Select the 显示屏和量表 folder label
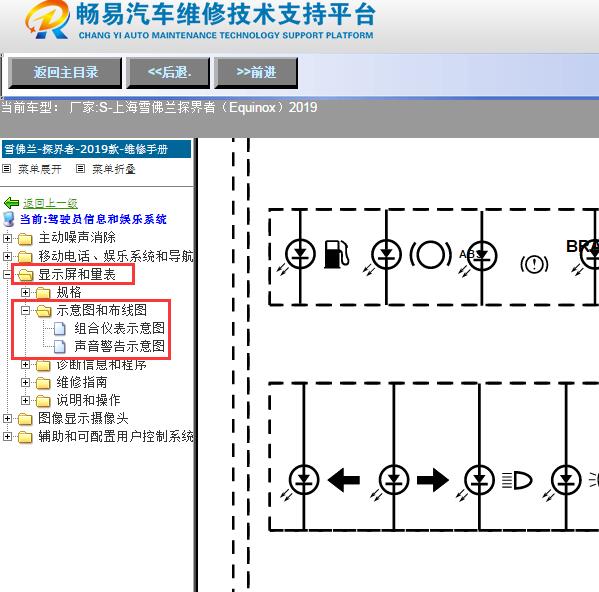Viewport: 599px width, 592px height. 77,274
